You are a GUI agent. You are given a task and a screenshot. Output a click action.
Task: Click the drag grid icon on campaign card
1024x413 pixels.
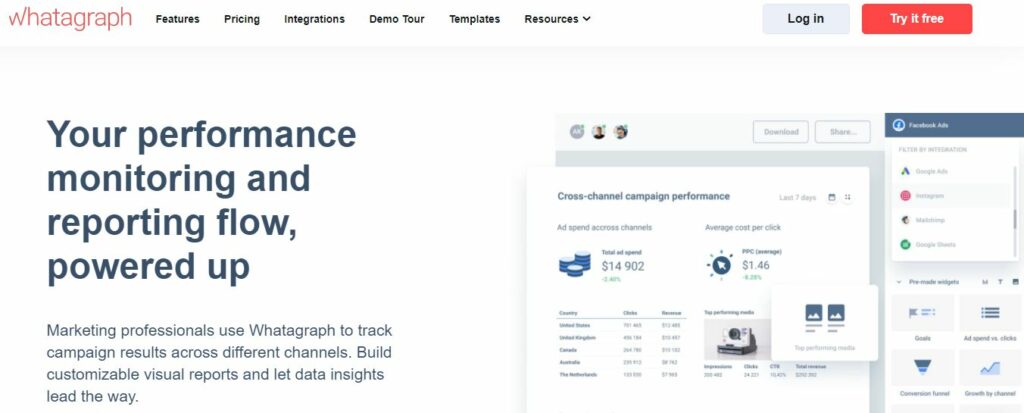847,197
